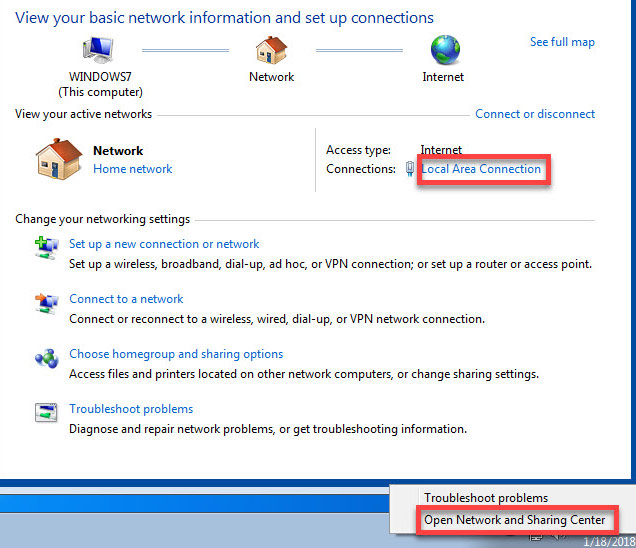Viewport: 636px width, 548px height.
Task: Click the Connections: label
Action: click(361, 169)
